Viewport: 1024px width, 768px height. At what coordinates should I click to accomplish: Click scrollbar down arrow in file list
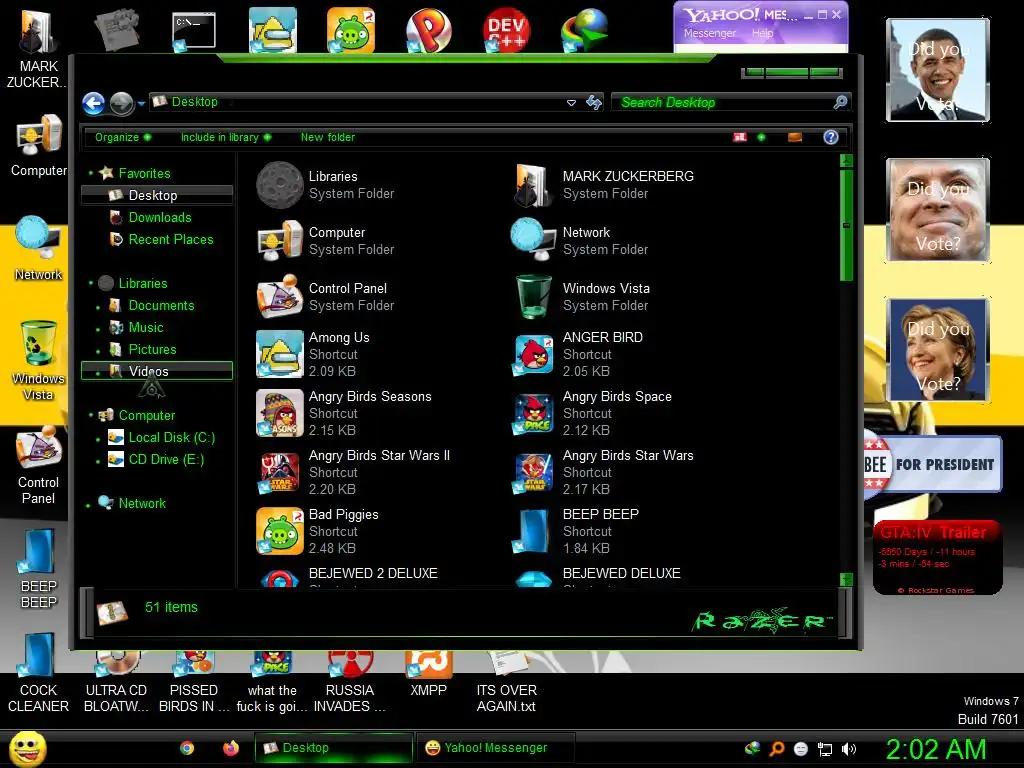tap(846, 580)
